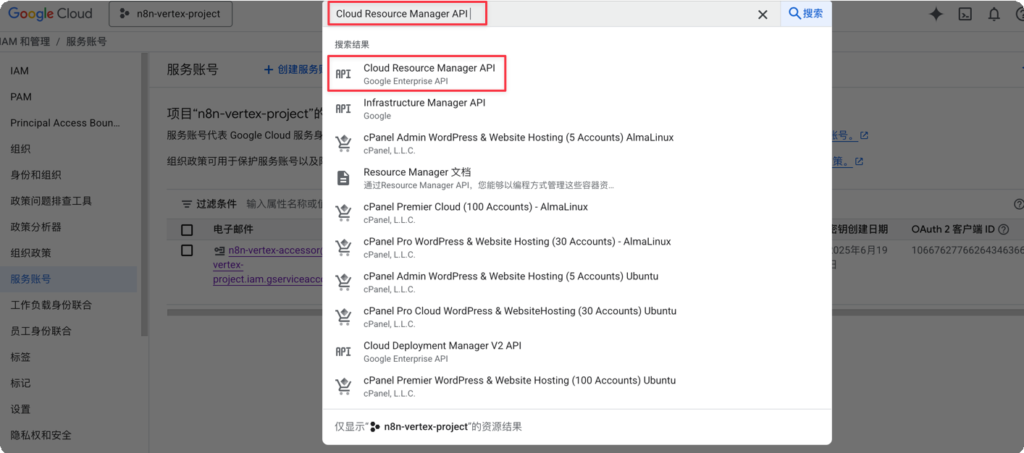Open the notifications bell
The image size is (1024, 453).
[993, 14]
